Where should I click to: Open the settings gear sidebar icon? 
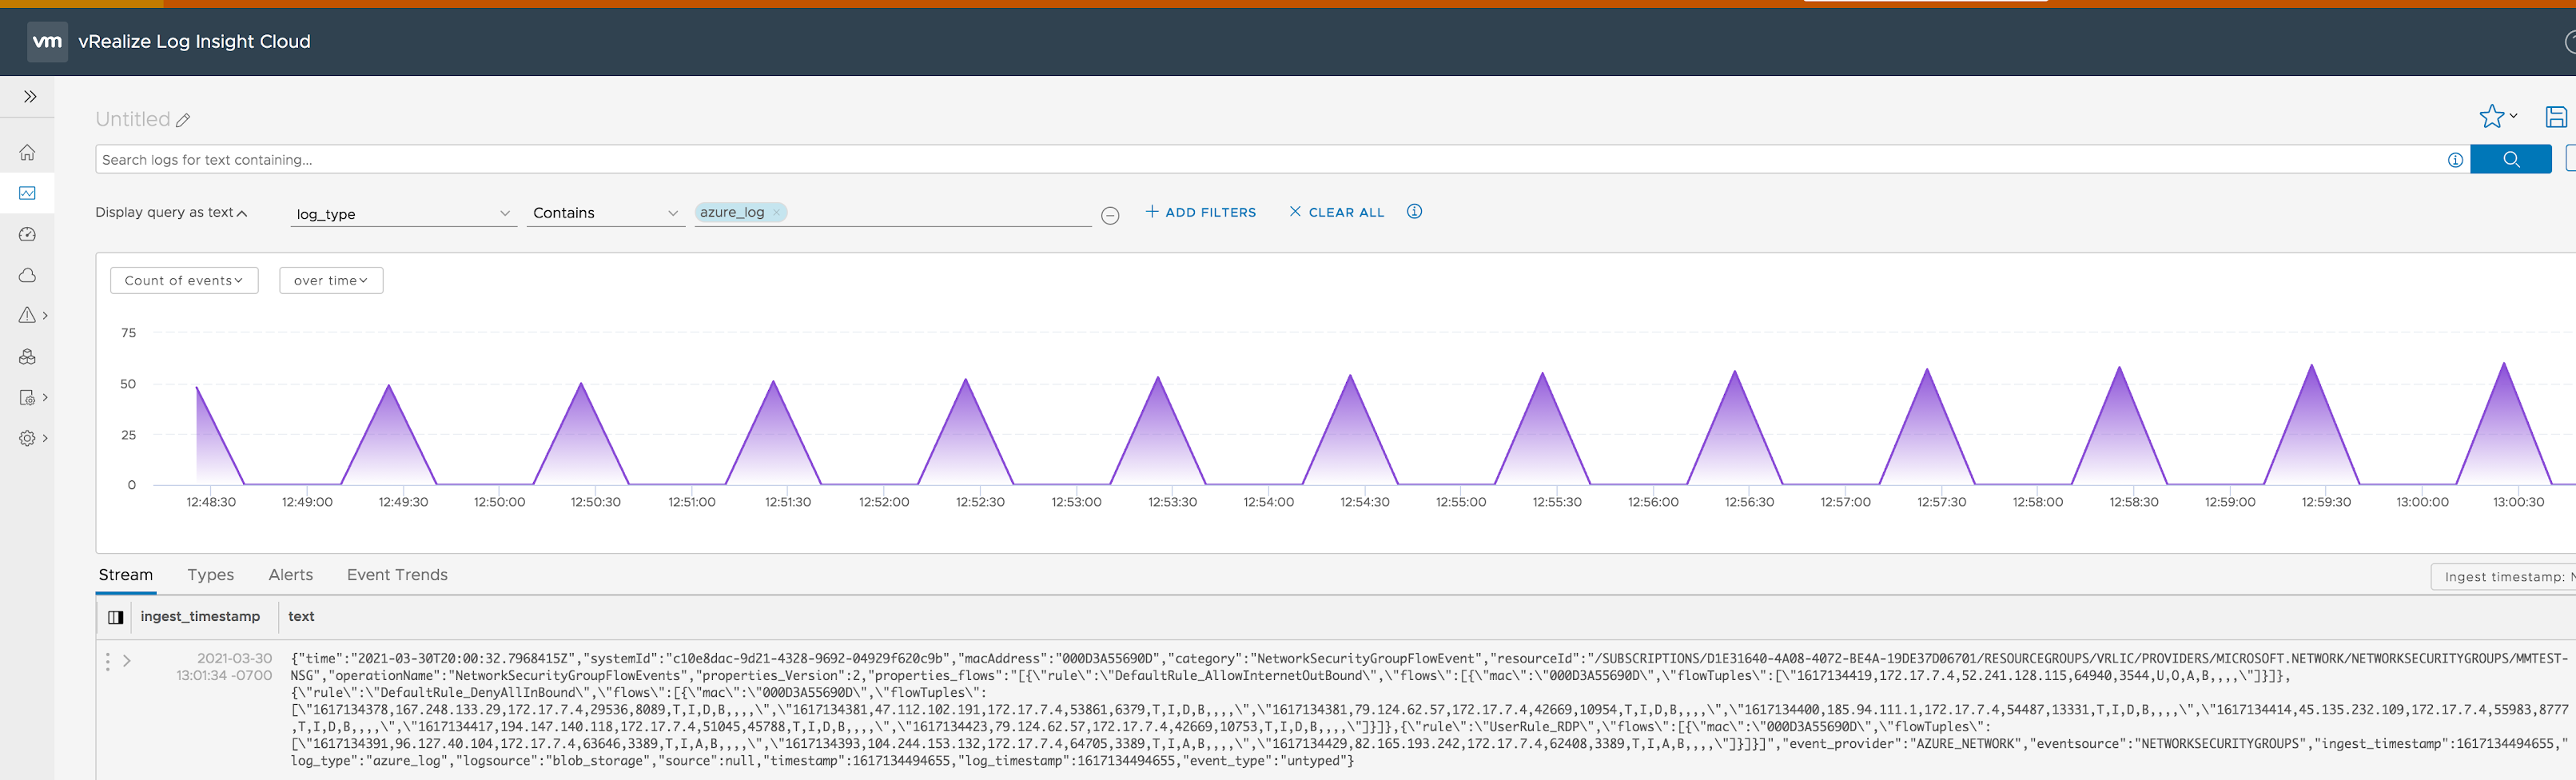pyautogui.click(x=27, y=438)
